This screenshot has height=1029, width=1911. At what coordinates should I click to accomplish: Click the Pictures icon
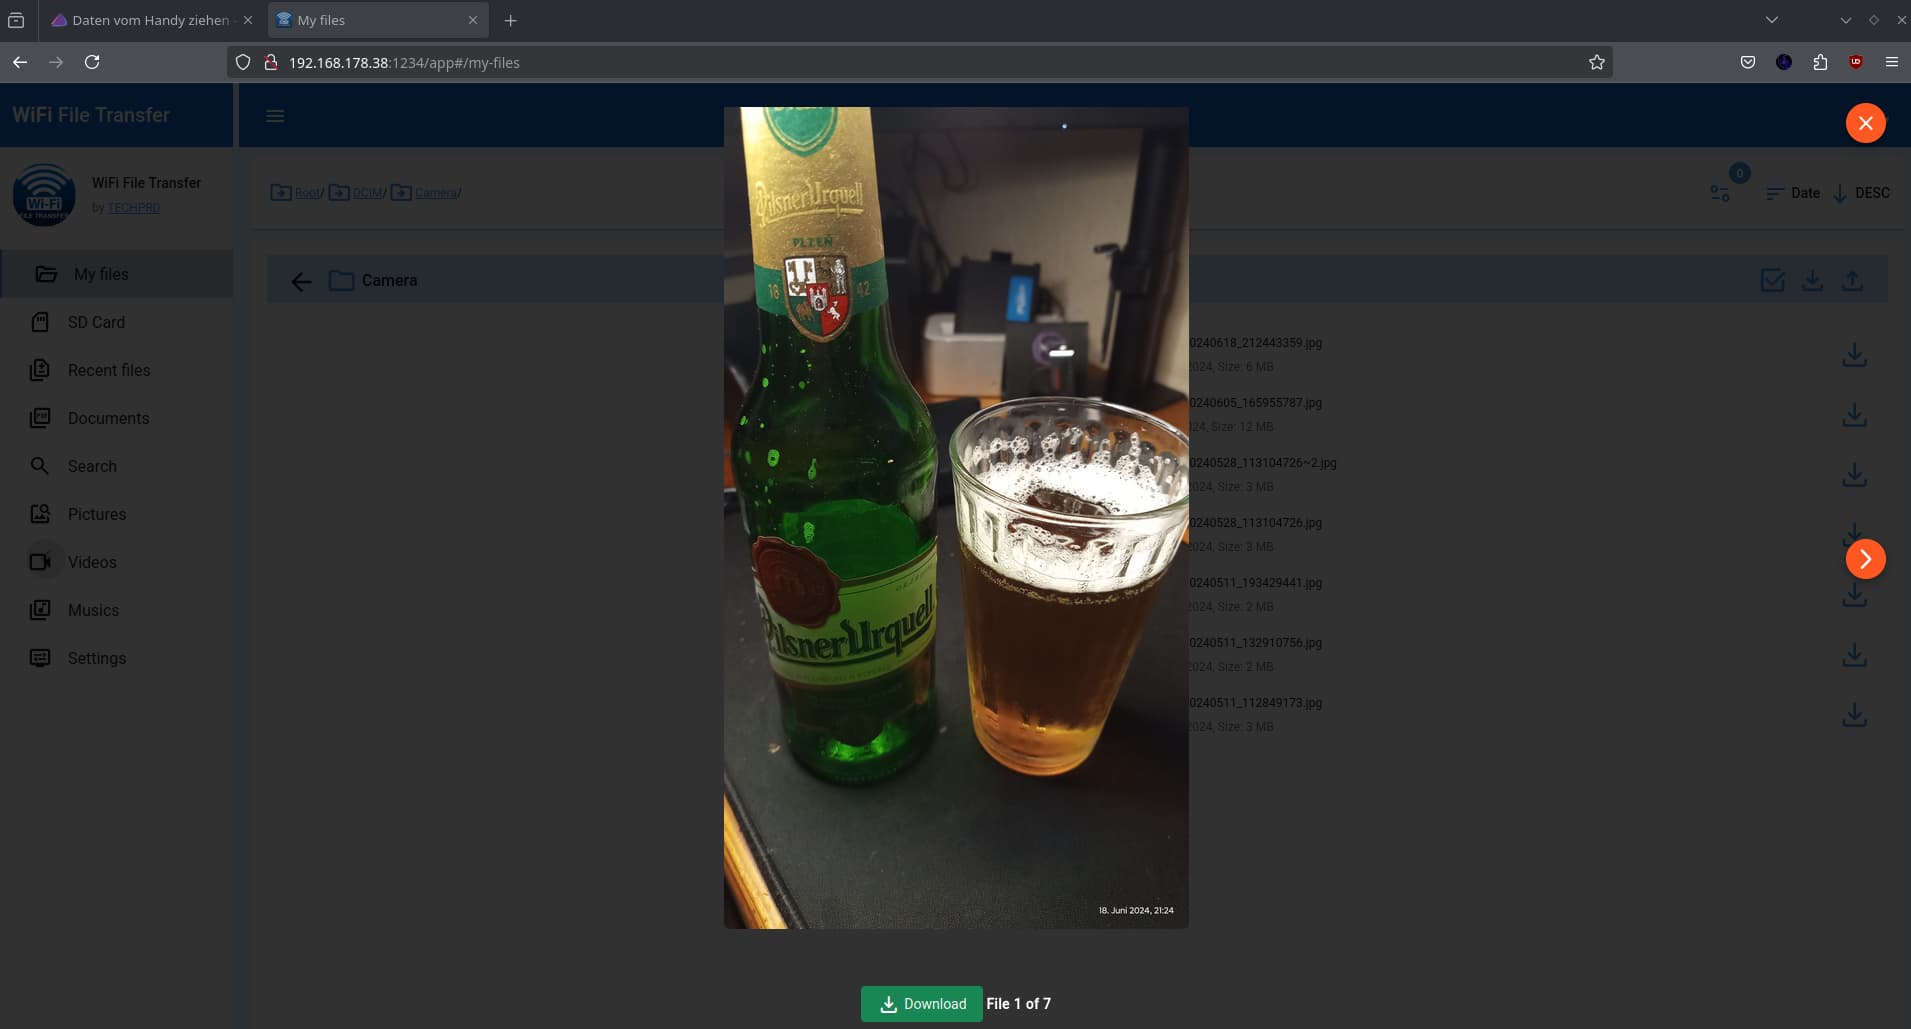[x=40, y=514]
